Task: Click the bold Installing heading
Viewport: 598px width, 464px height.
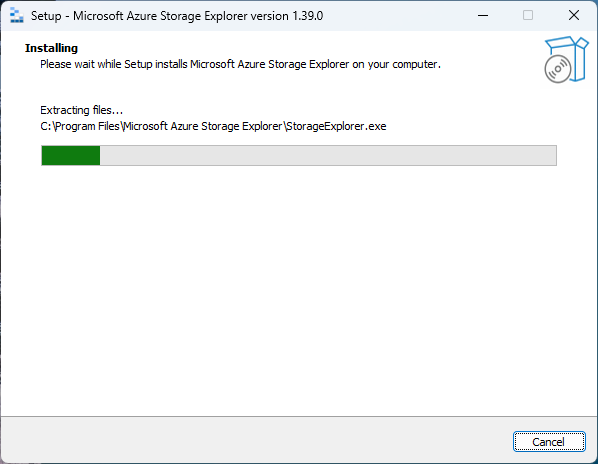Action: pyautogui.click(x=51, y=48)
